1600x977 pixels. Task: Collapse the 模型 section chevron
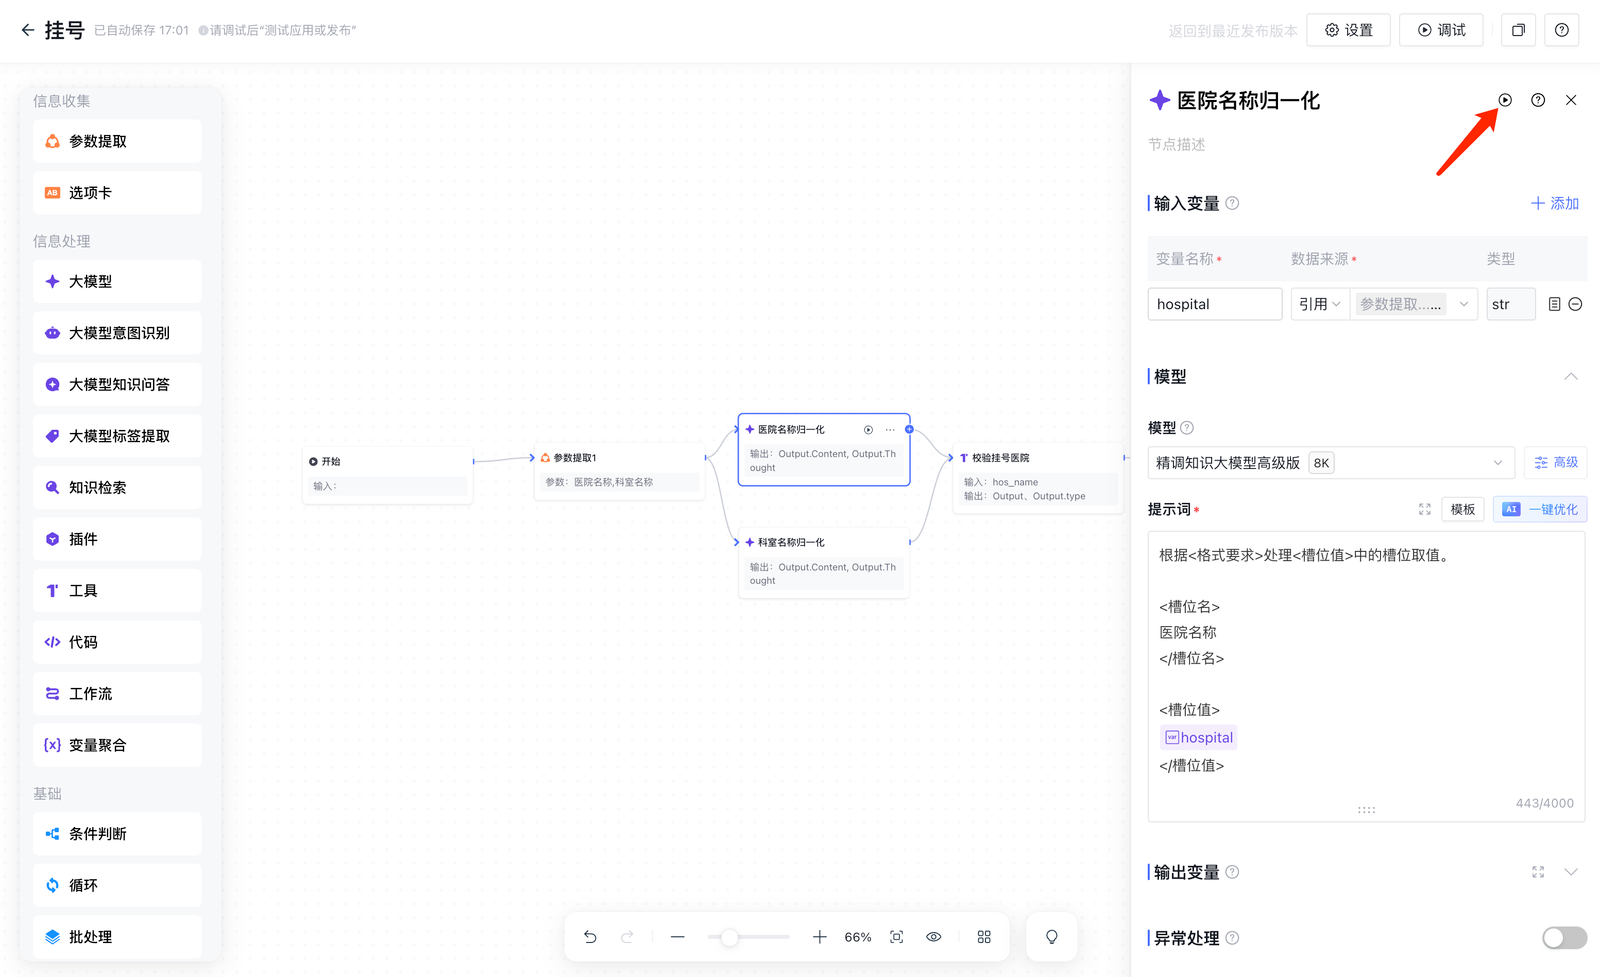[1571, 377]
